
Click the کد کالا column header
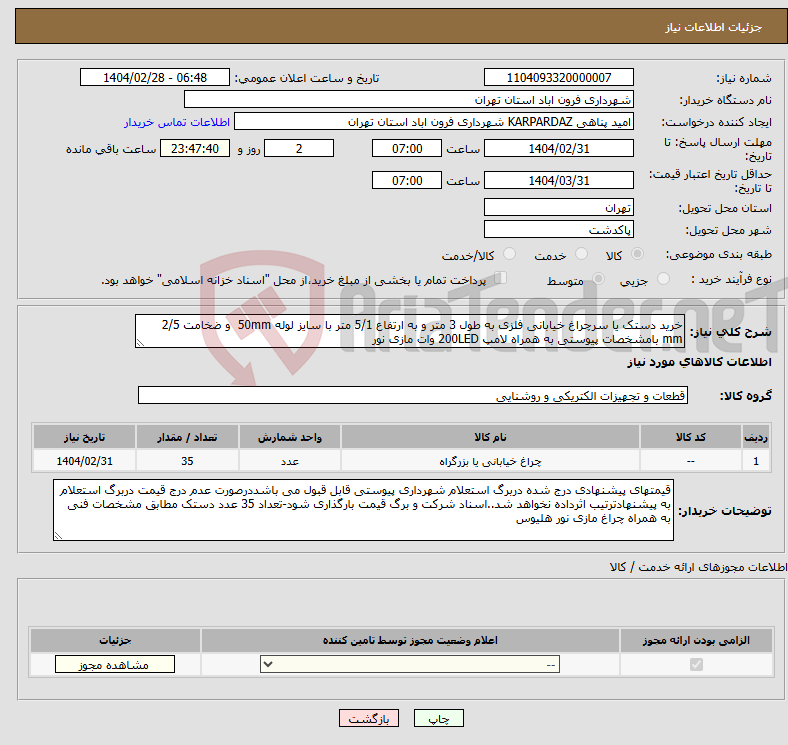(x=691, y=437)
